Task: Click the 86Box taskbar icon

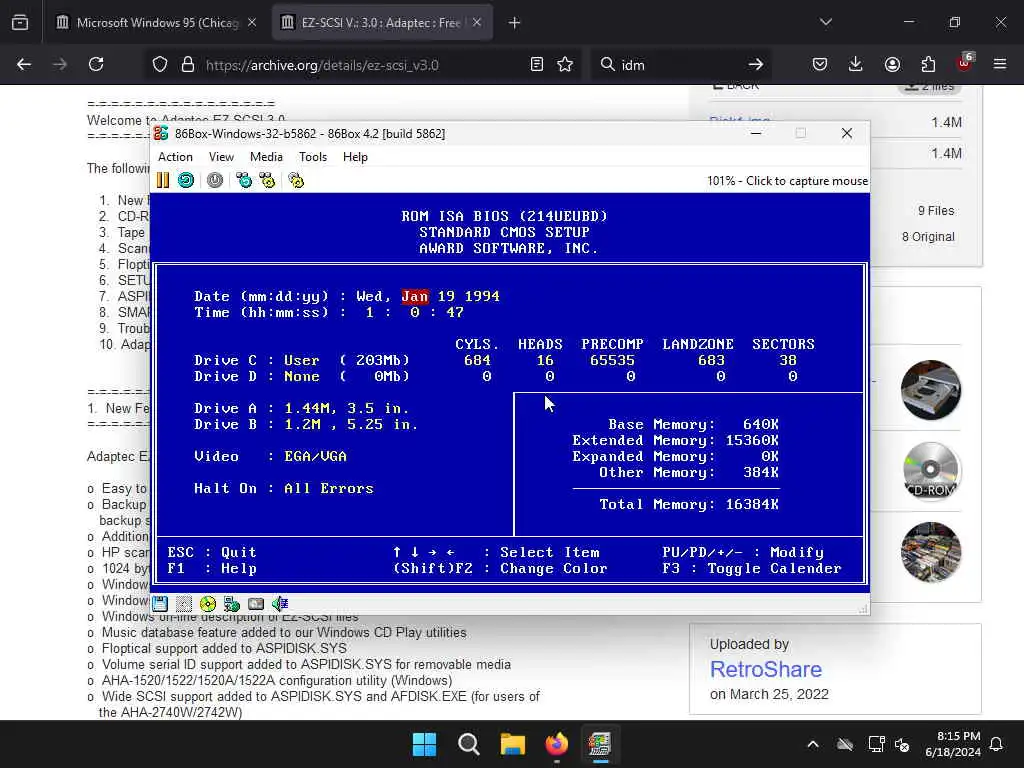Action: pos(600,744)
